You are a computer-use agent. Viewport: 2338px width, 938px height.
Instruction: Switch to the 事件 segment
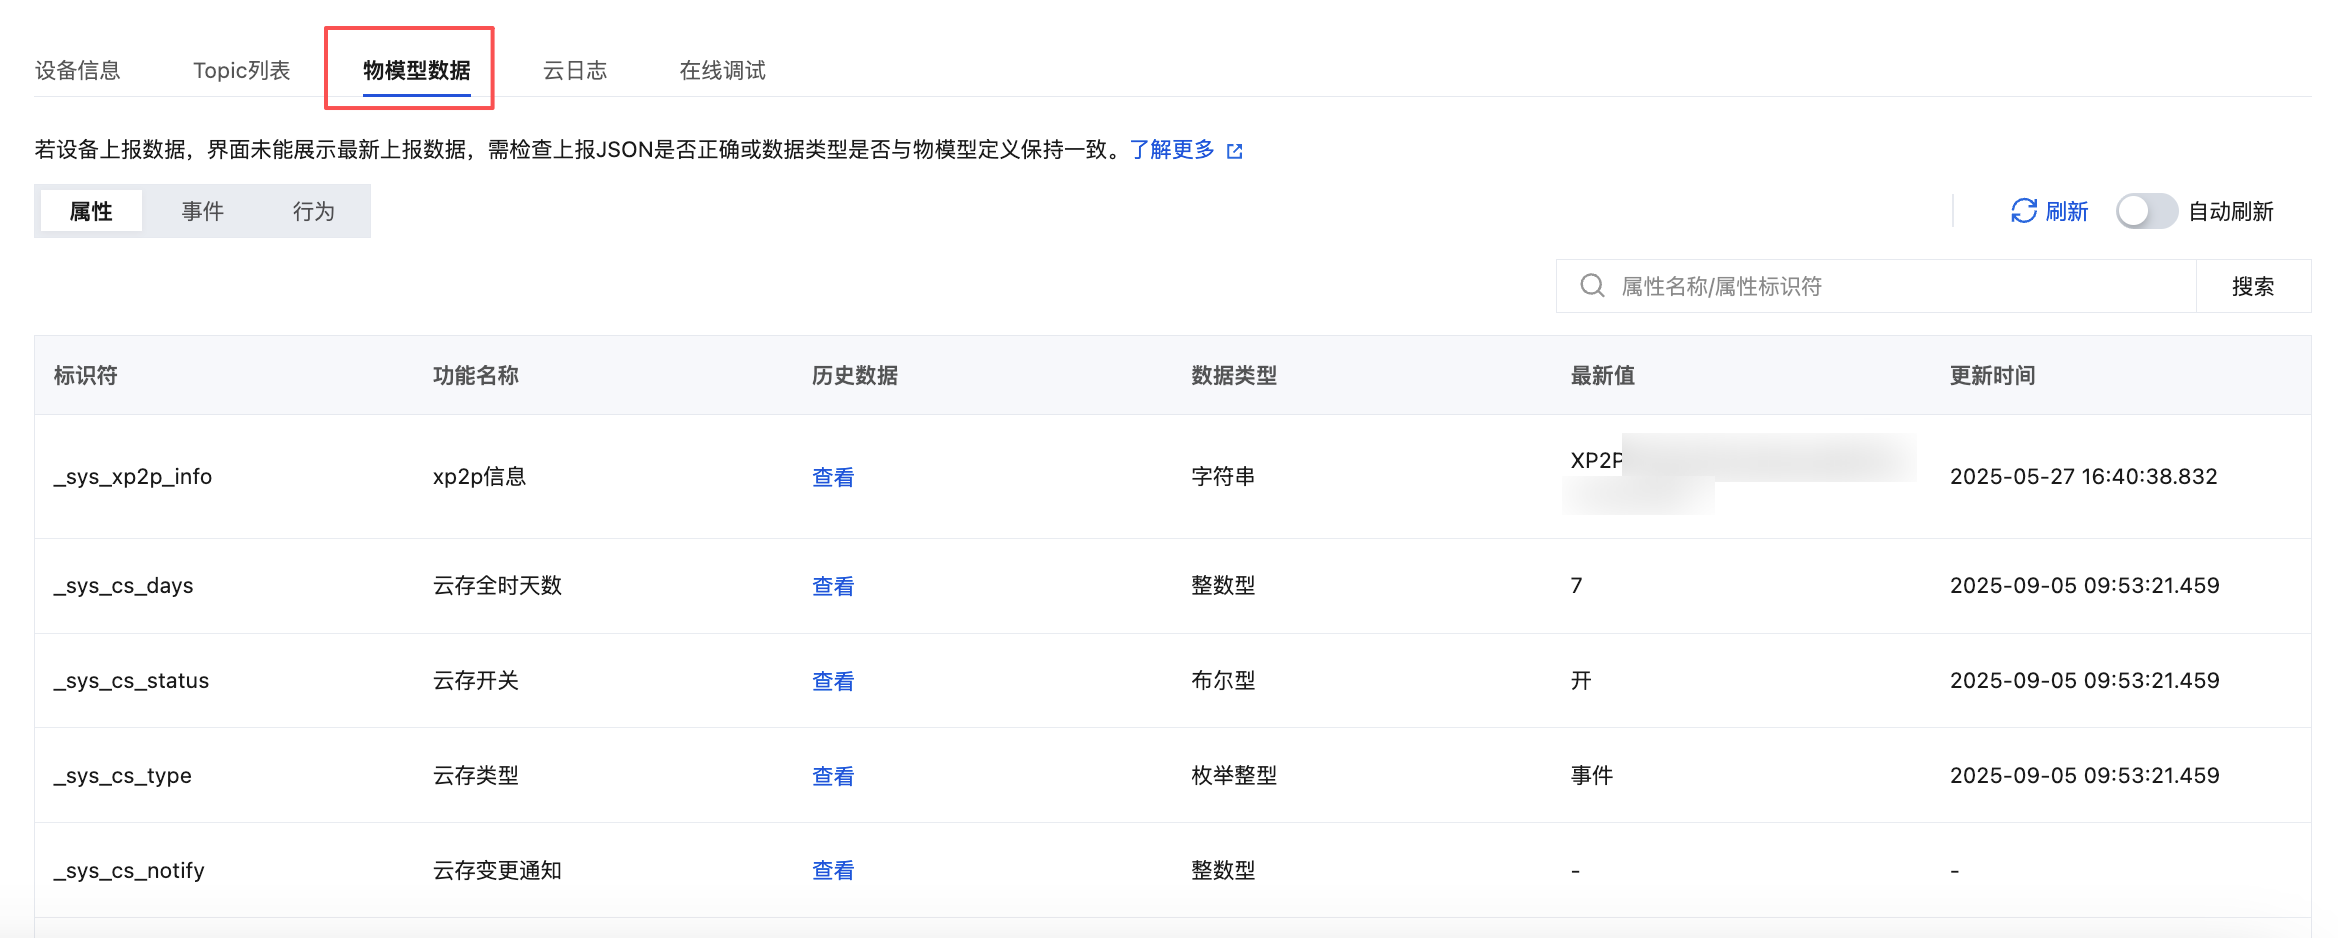click(x=202, y=211)
